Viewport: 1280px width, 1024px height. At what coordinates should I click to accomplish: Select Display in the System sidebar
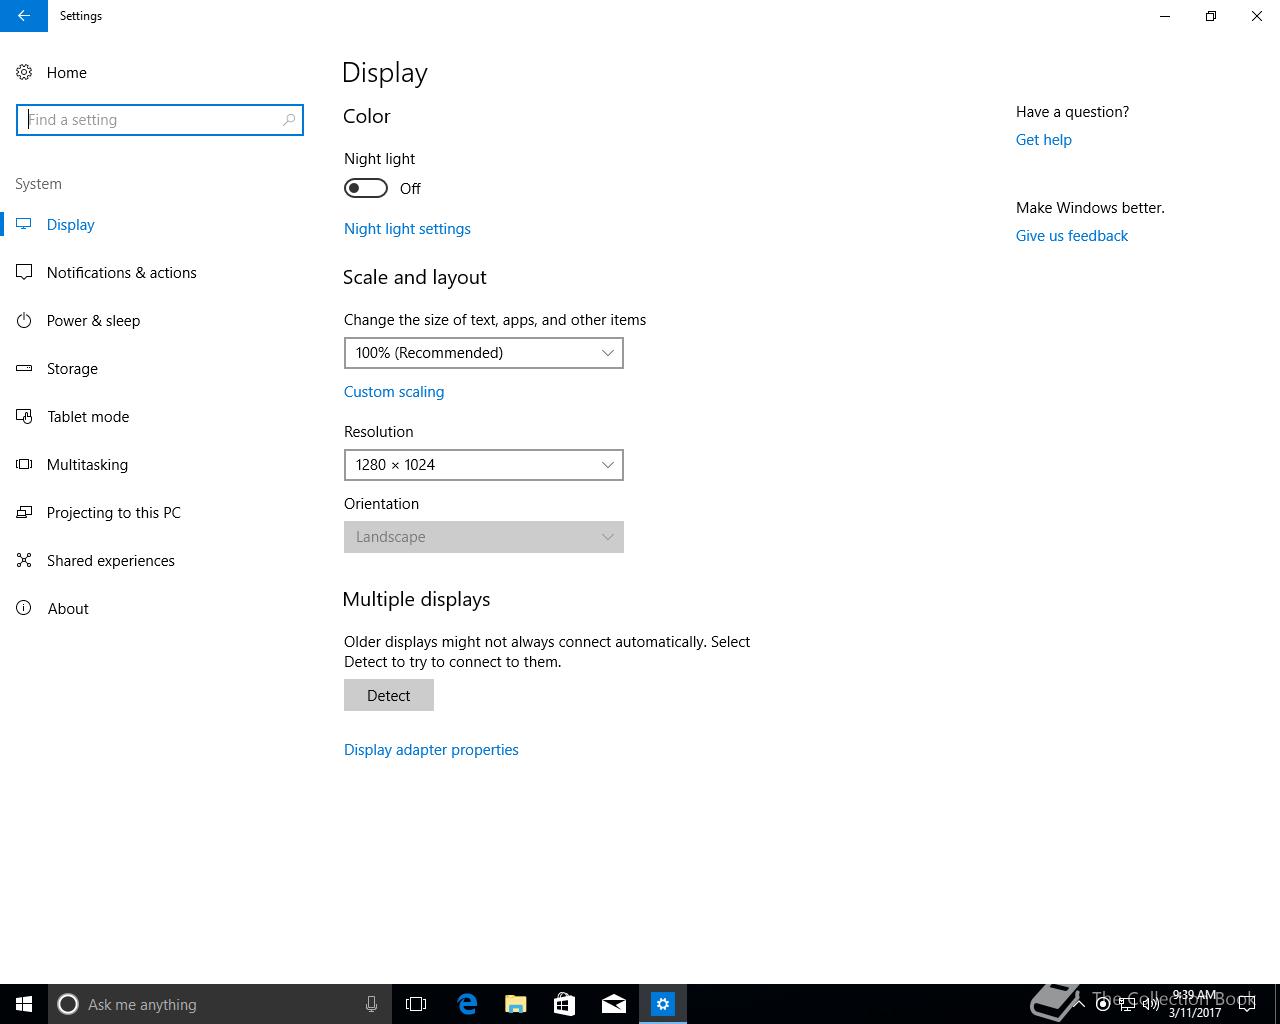tap(71, 225)
